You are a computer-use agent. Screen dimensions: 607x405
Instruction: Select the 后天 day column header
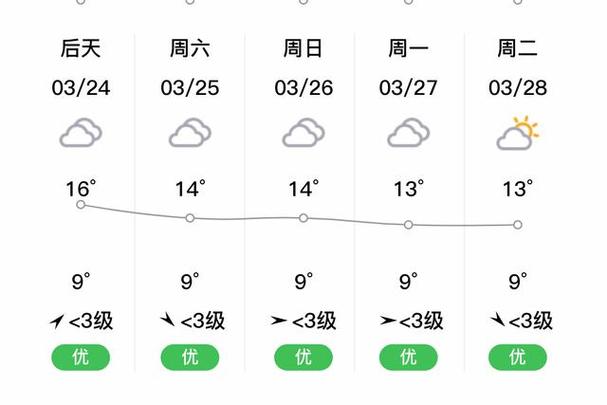pos(81,48)
